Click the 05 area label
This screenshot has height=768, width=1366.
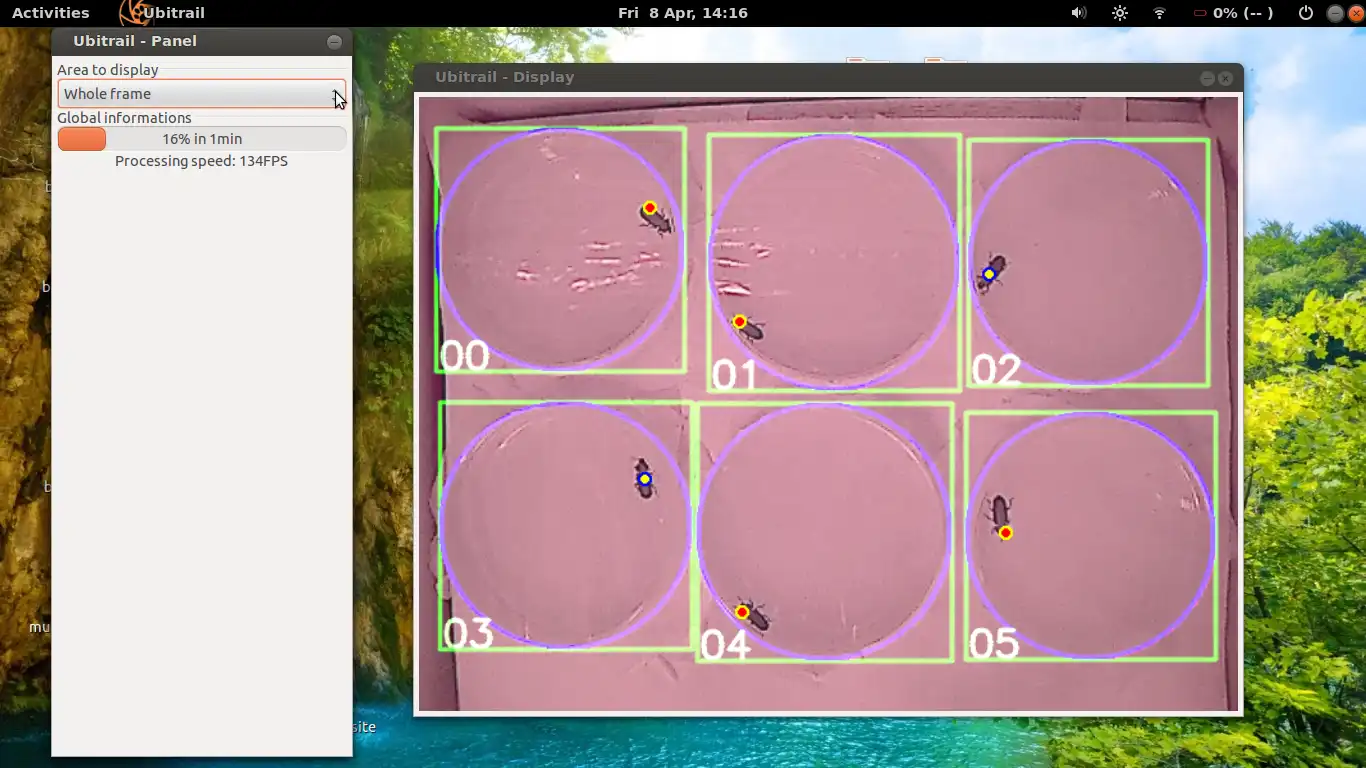coord(994,643)
